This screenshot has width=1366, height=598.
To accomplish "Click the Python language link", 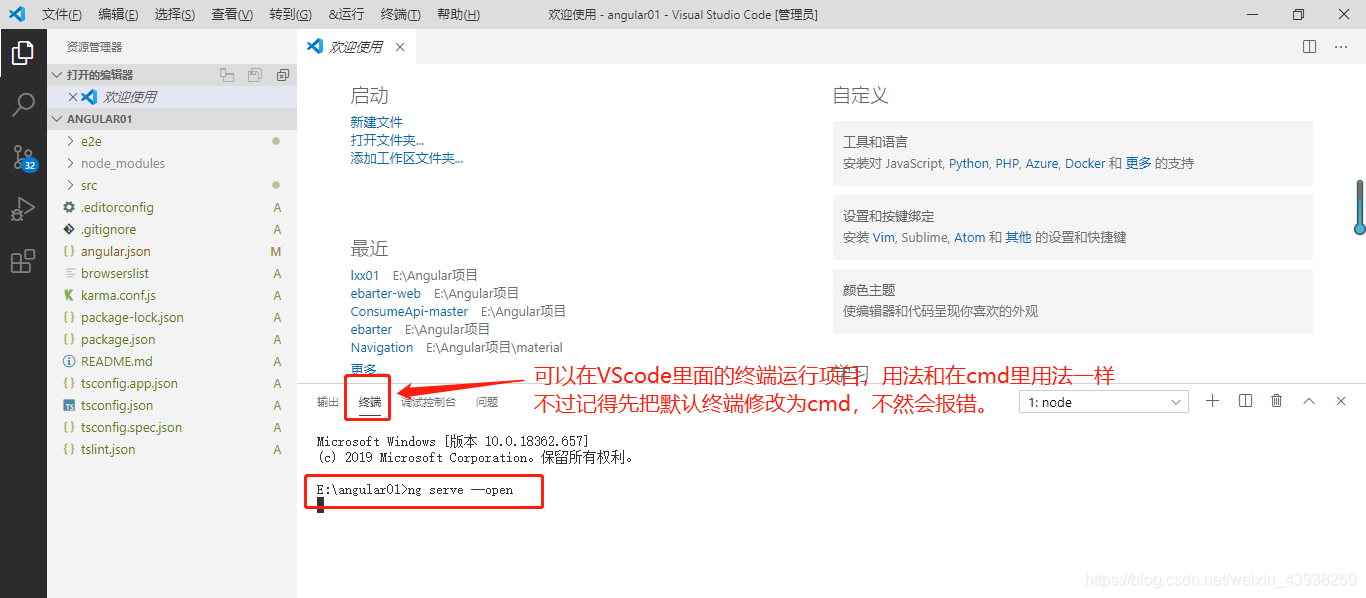I will click(x=969, y=163).
